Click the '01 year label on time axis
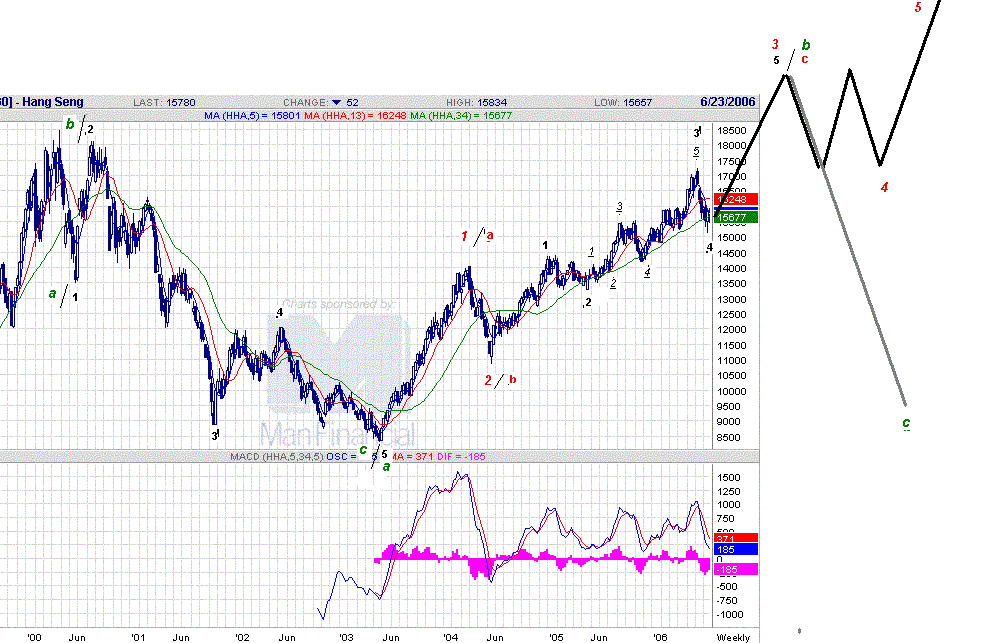The height and width of the screenshot is (643, 1008). pos(138,637)
